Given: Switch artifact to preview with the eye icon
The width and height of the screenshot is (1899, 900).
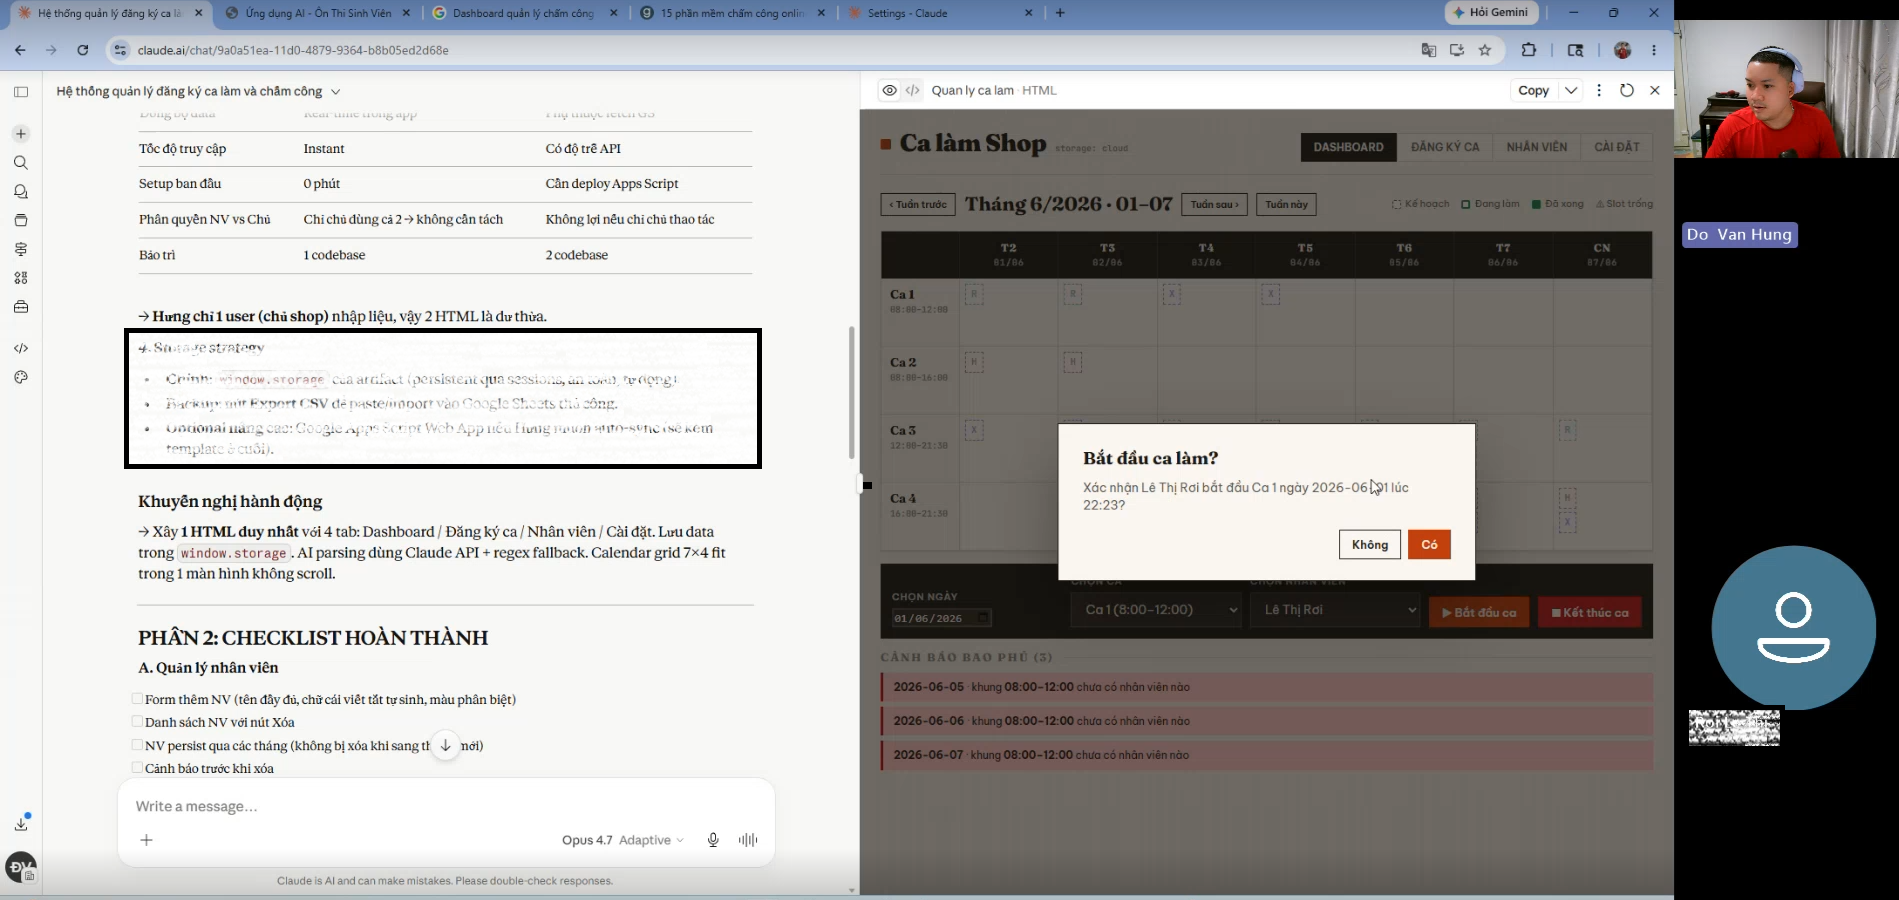Looking at the screenshot, I should [x=889, y=90].
